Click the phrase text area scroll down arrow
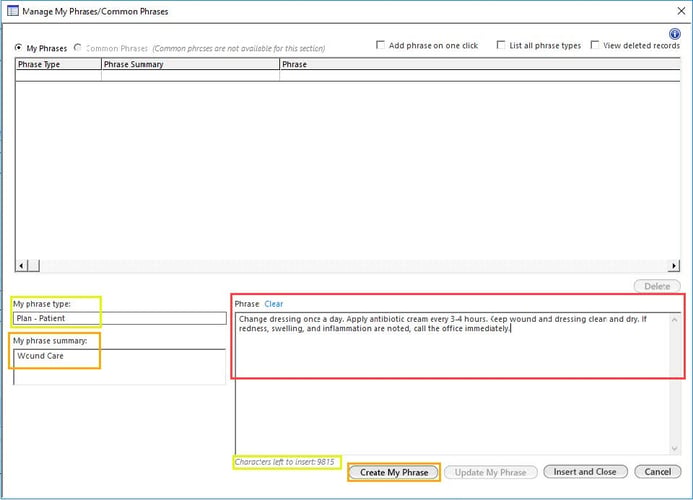 click(674, 448)
